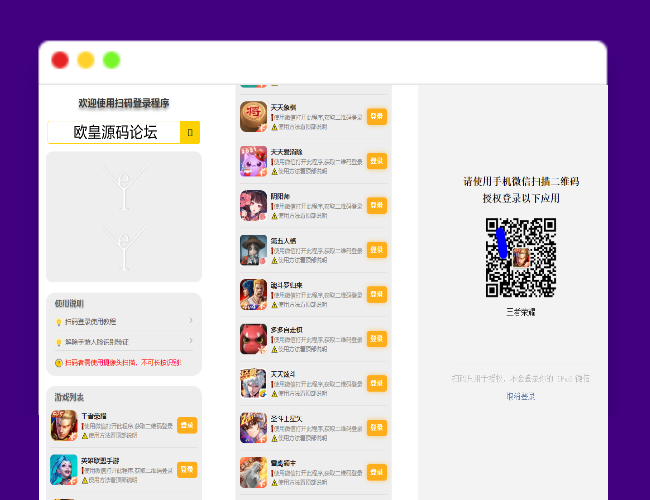Click the 魂斗罗归来 game icon
This screenshot has height=500, width=650.
coord(254,294)
